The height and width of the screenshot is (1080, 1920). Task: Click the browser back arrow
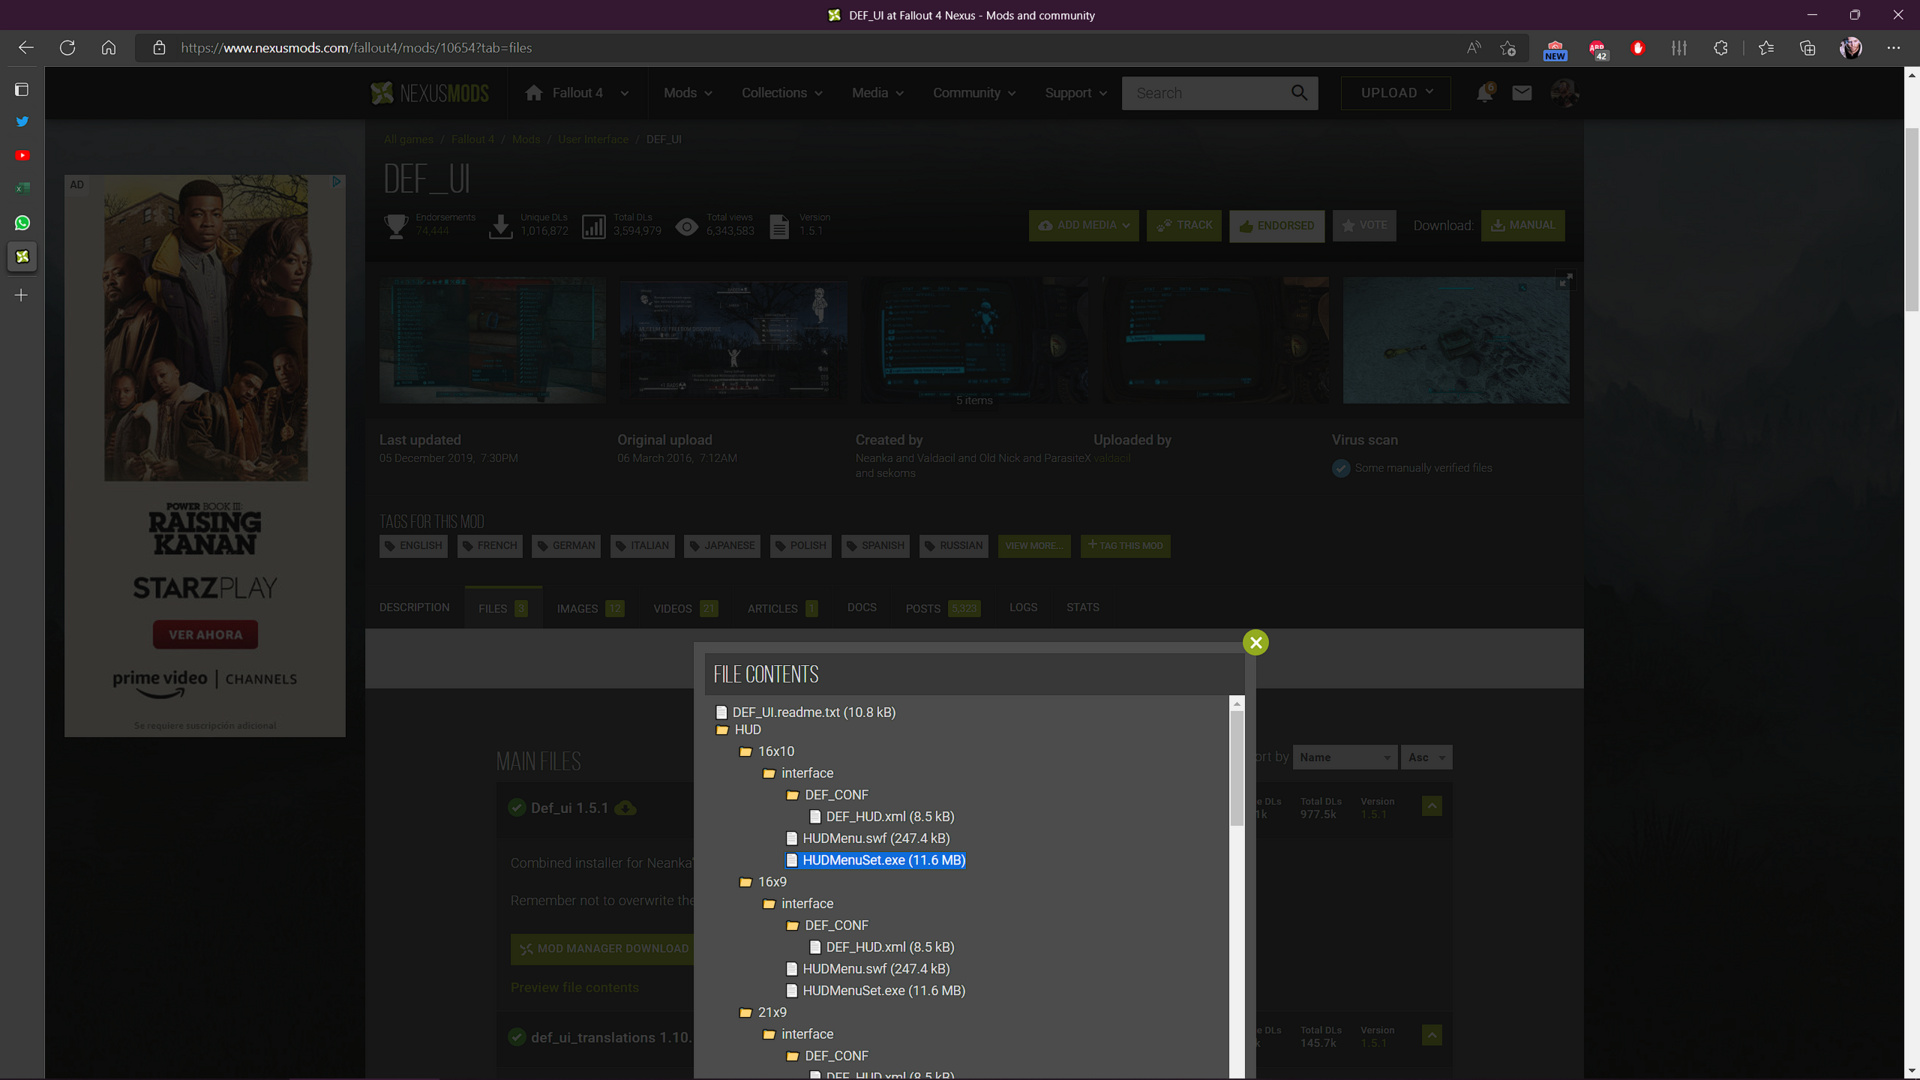(26, 47)
